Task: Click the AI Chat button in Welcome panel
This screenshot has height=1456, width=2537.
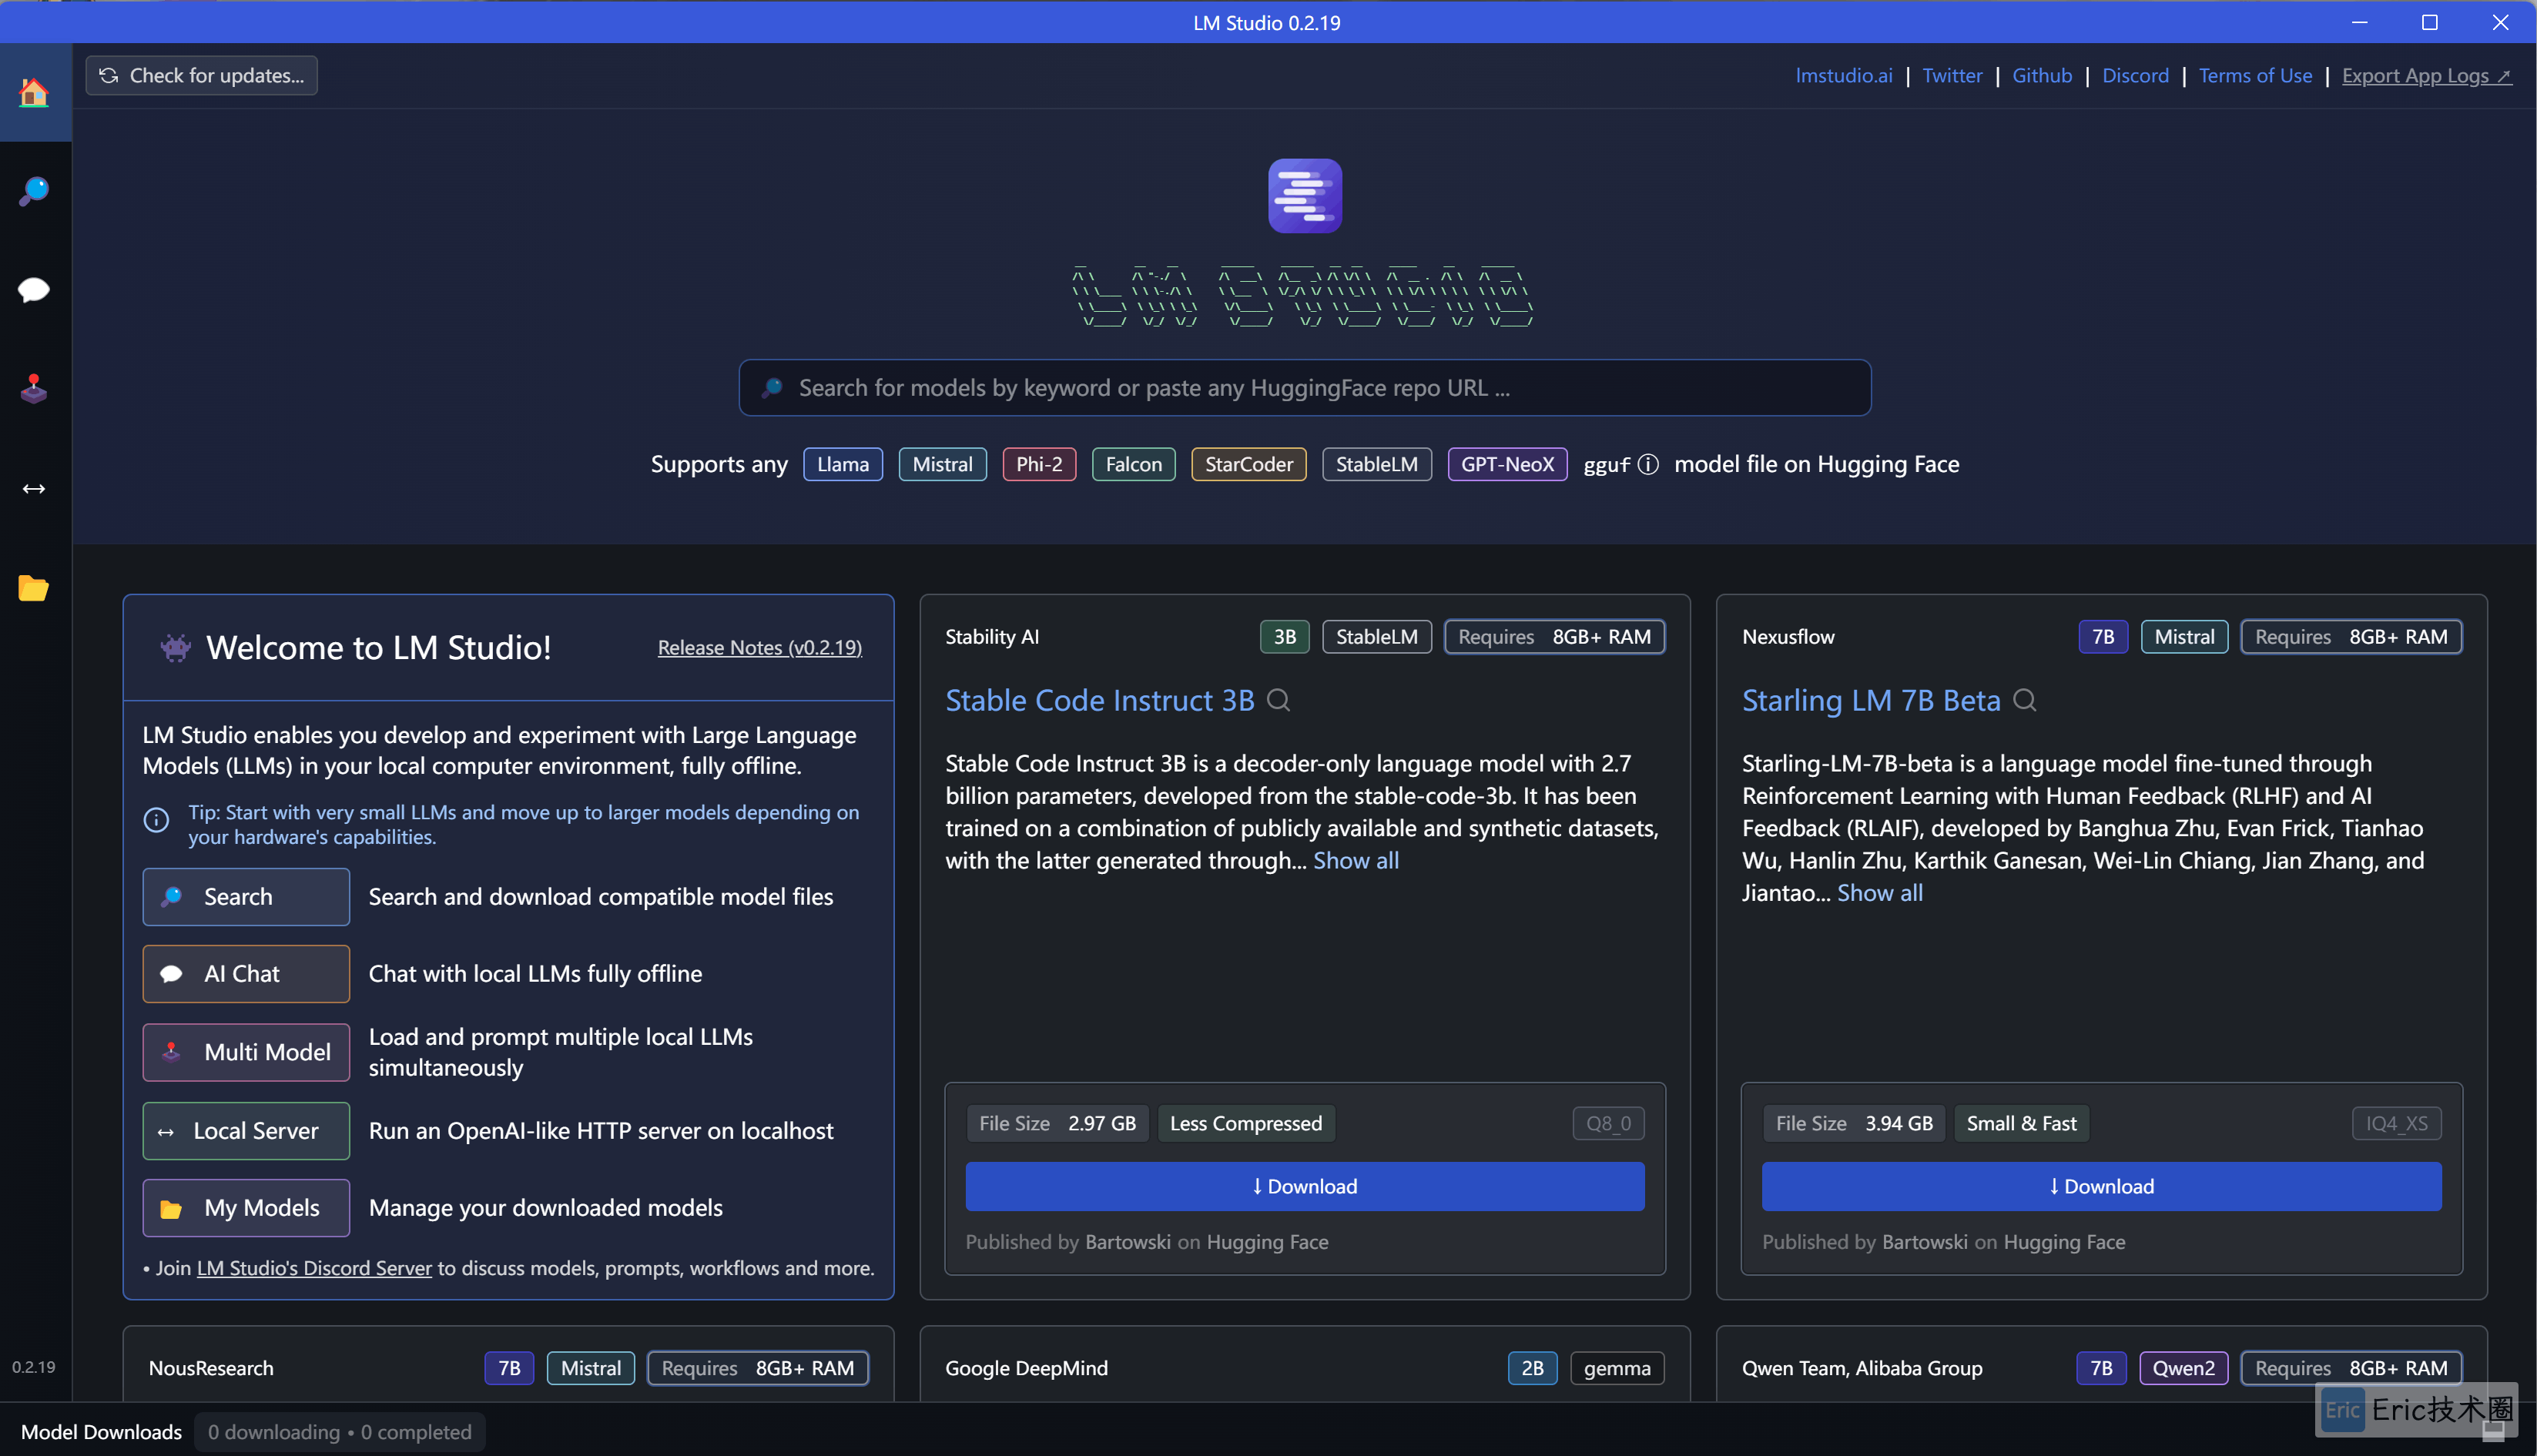Action: (x=246, y=974)
